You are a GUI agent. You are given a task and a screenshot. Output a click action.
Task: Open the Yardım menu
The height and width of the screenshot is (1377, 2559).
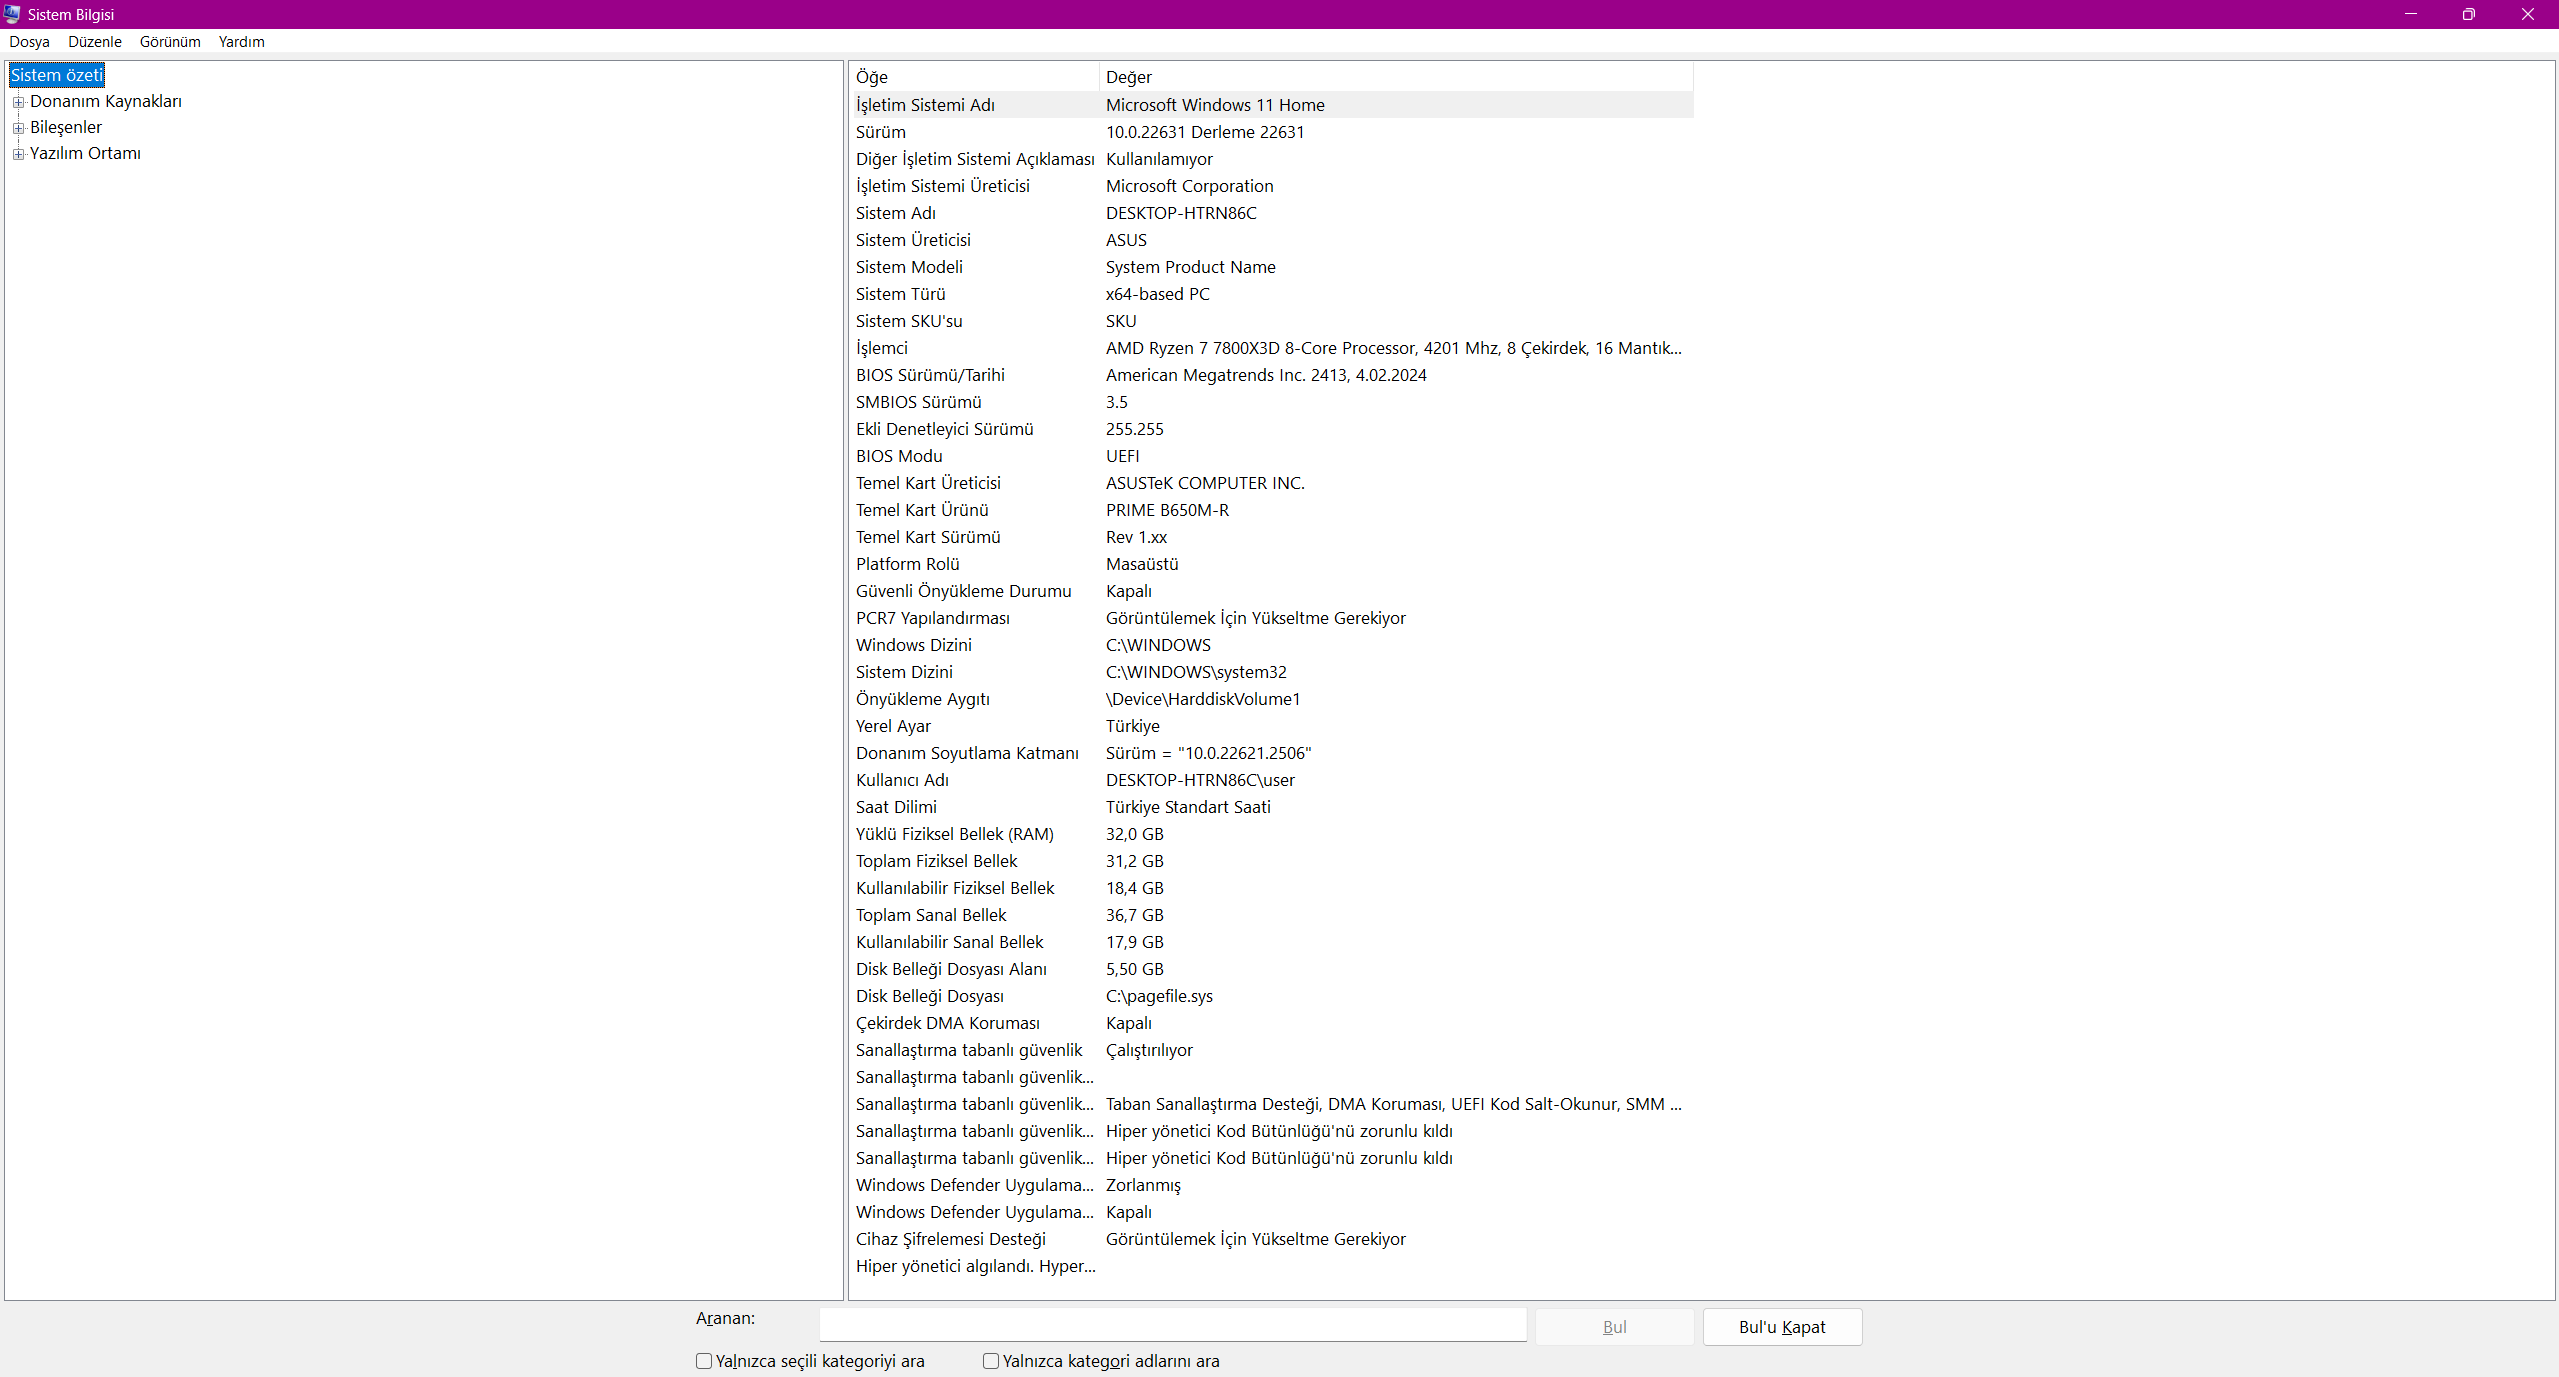coord(241,42)
